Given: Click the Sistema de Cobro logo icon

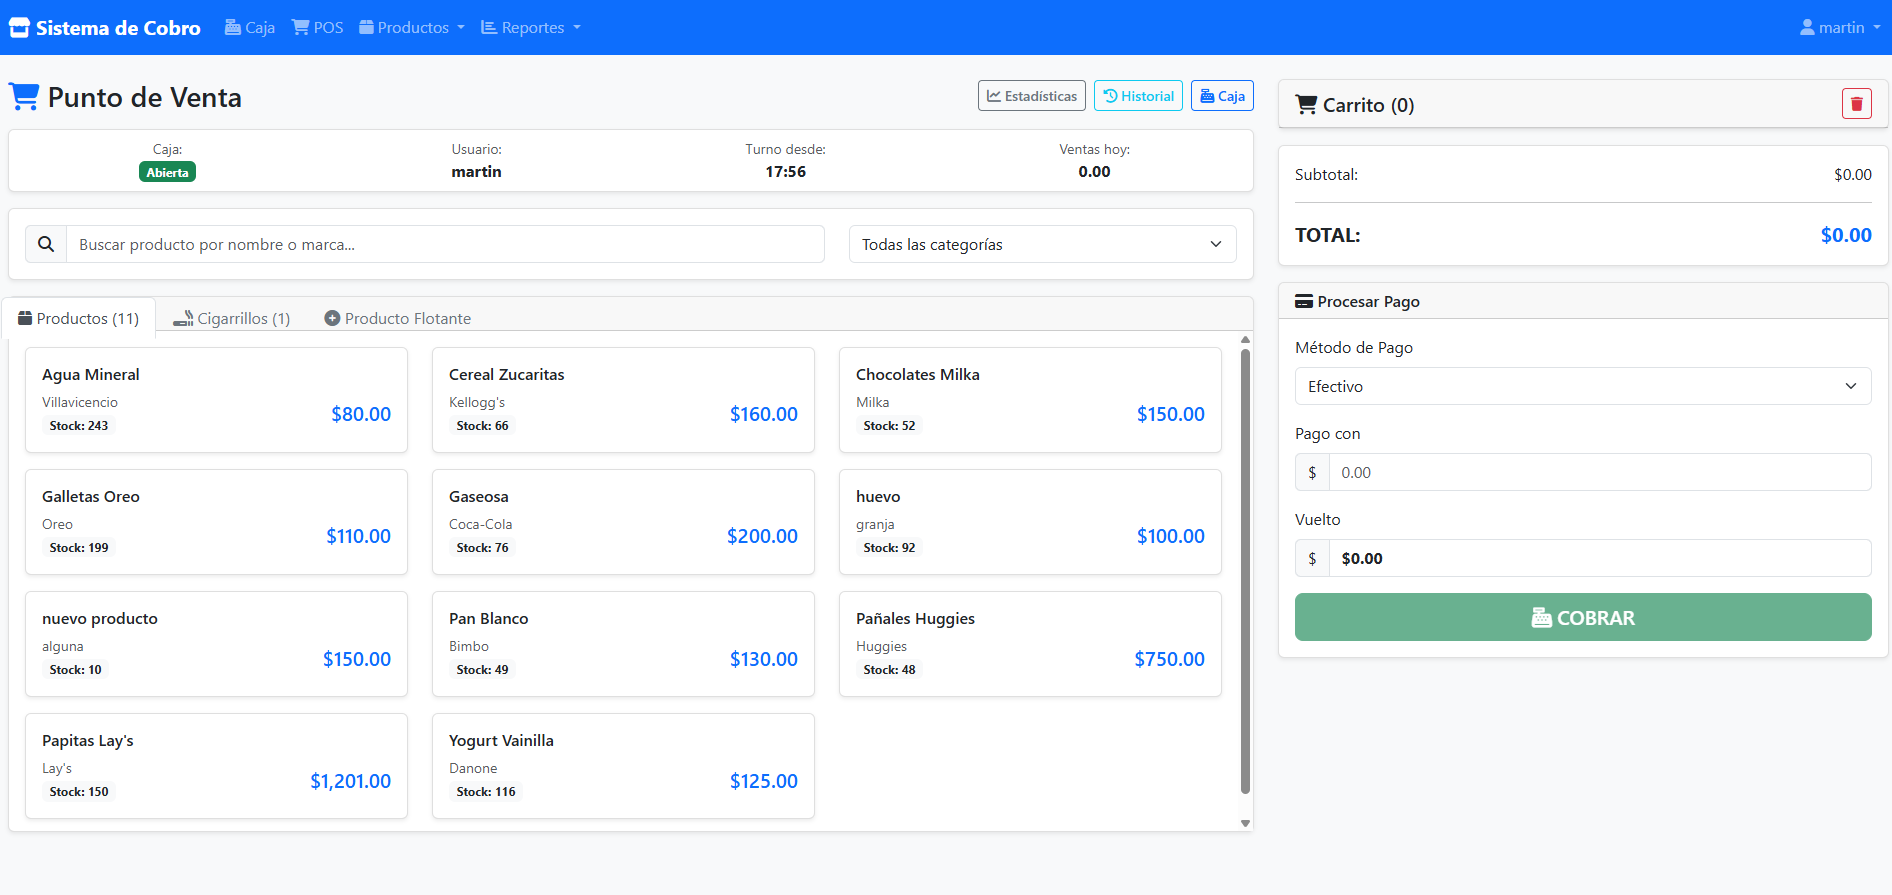Looking at the screenshot, I should tap(20, 28).
